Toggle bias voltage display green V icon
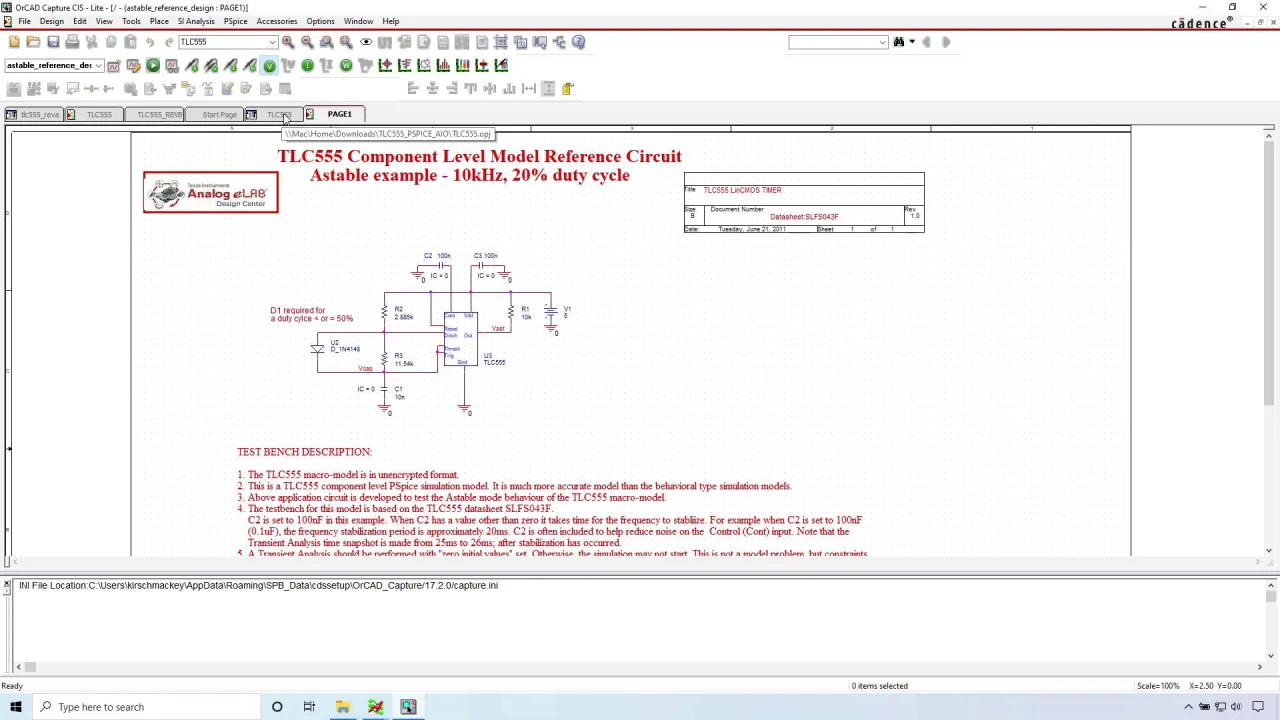The height and width of the screenshot is (720, 1280). coord(269,66)
